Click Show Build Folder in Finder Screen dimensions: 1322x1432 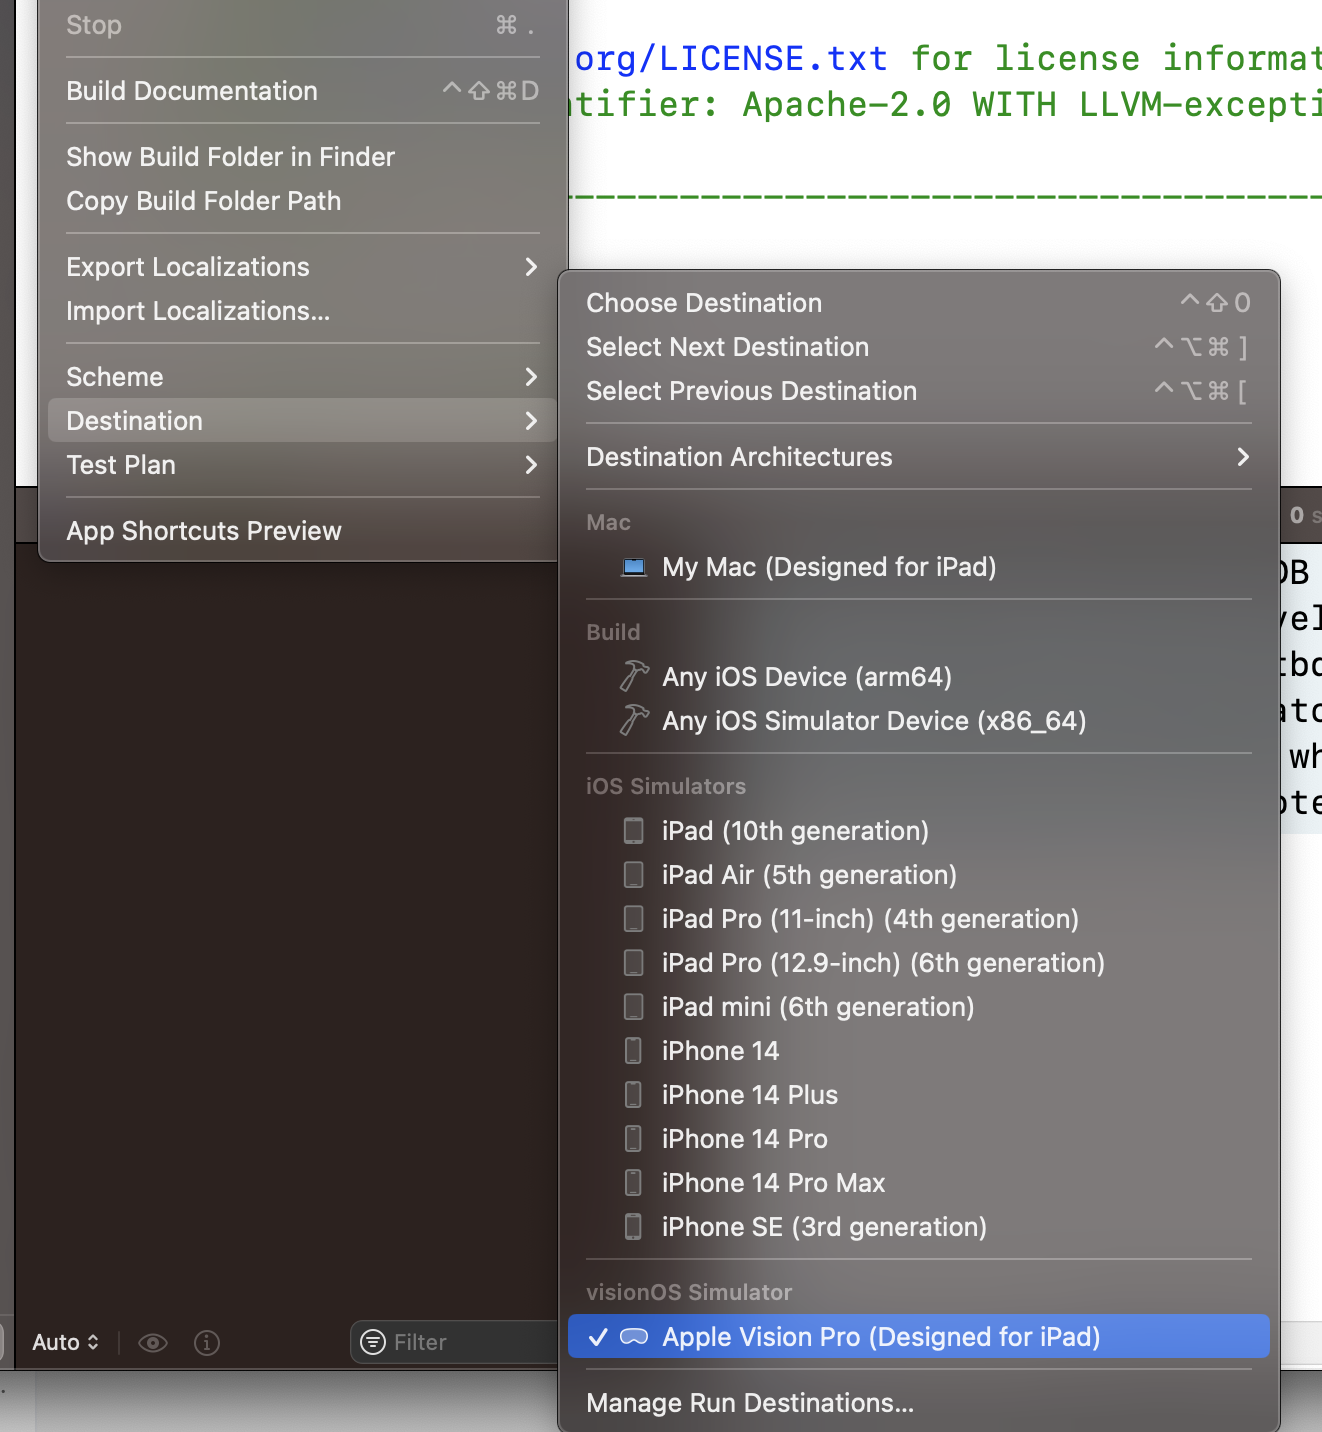[231, 157]
